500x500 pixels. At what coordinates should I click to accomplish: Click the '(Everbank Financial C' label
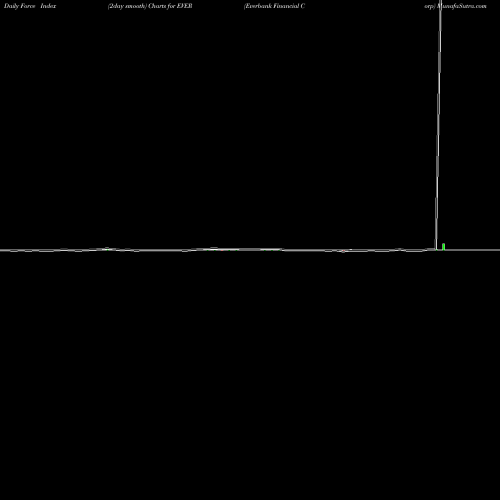click(x=274, y=6)
